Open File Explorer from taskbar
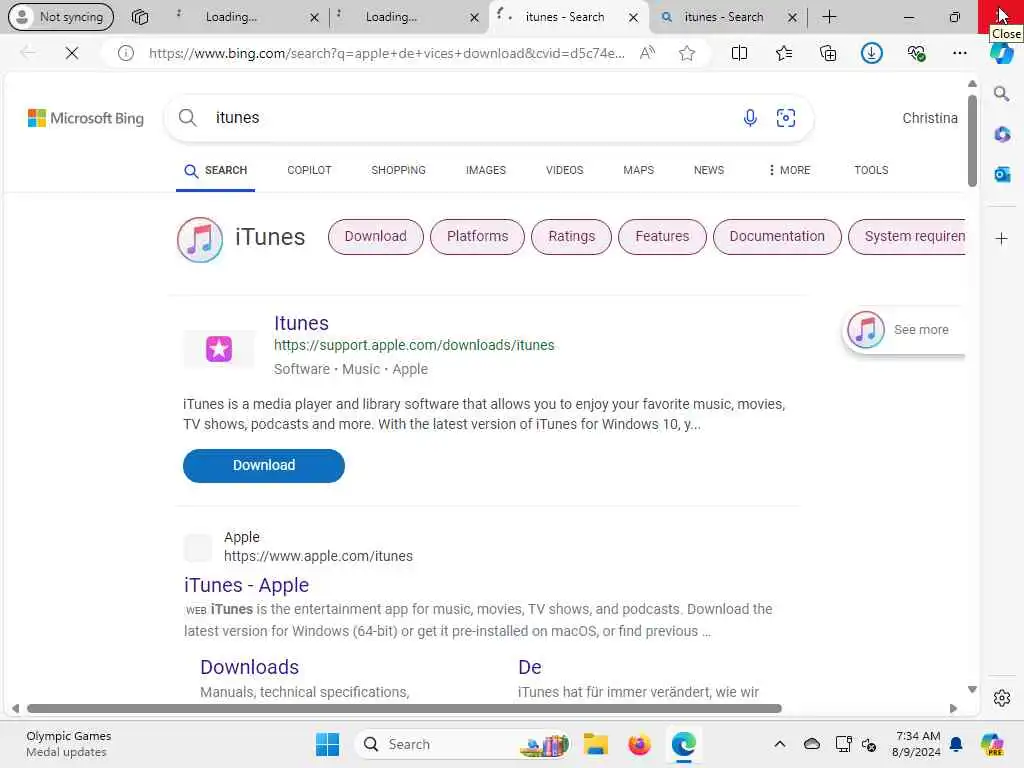 tap(596, 744)
